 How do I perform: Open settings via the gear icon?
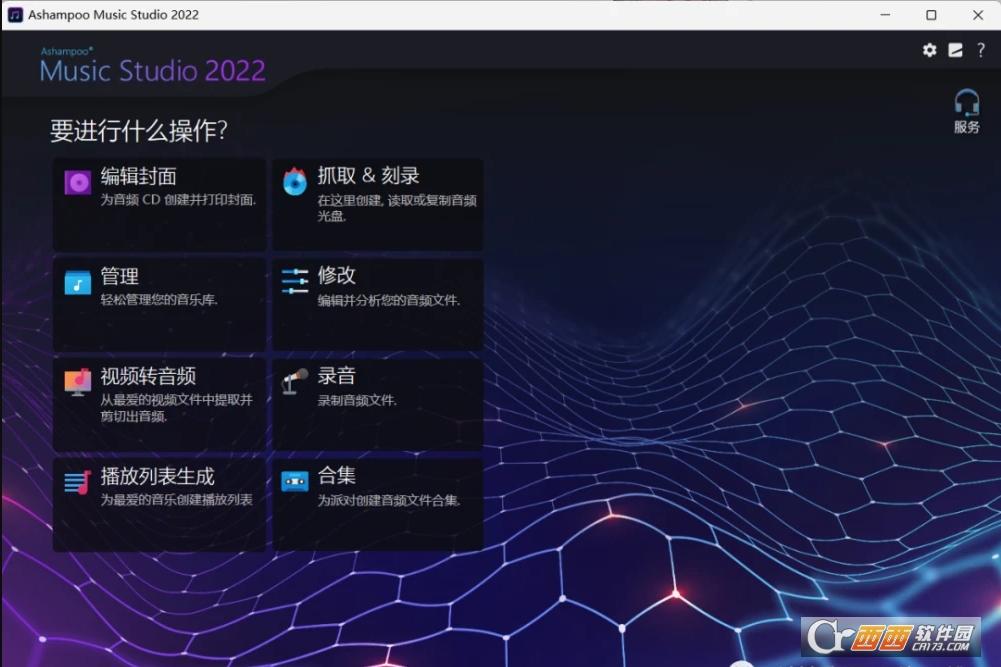pos(930,50)
